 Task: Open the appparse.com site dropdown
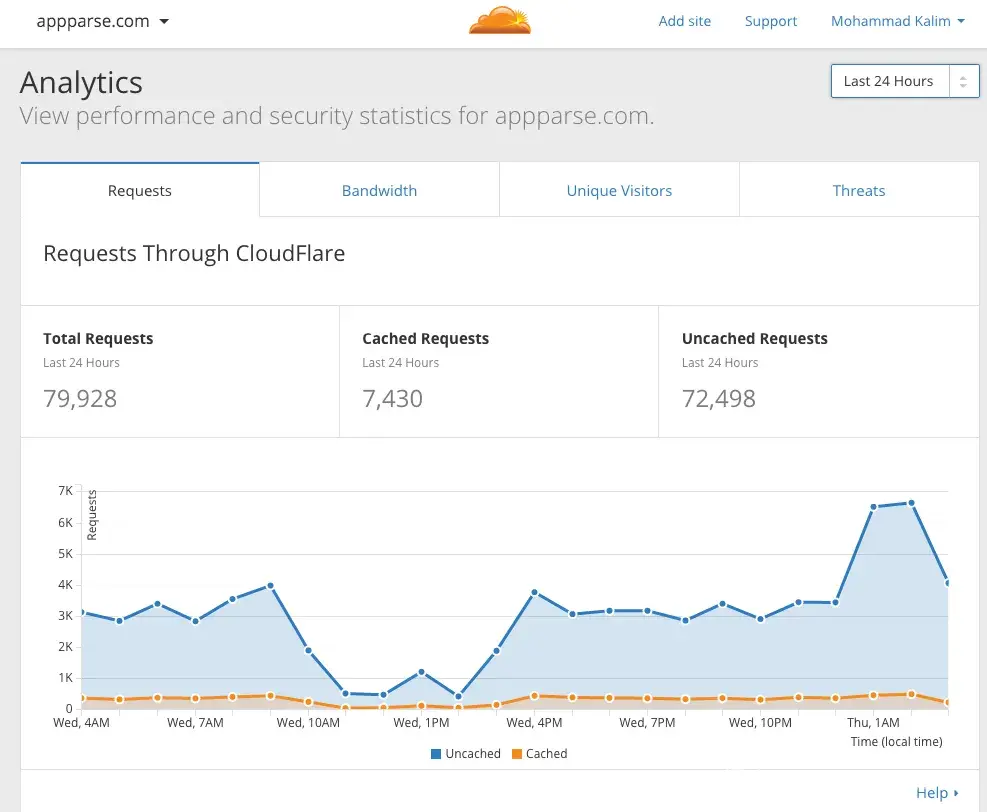(x=102, y=21)
